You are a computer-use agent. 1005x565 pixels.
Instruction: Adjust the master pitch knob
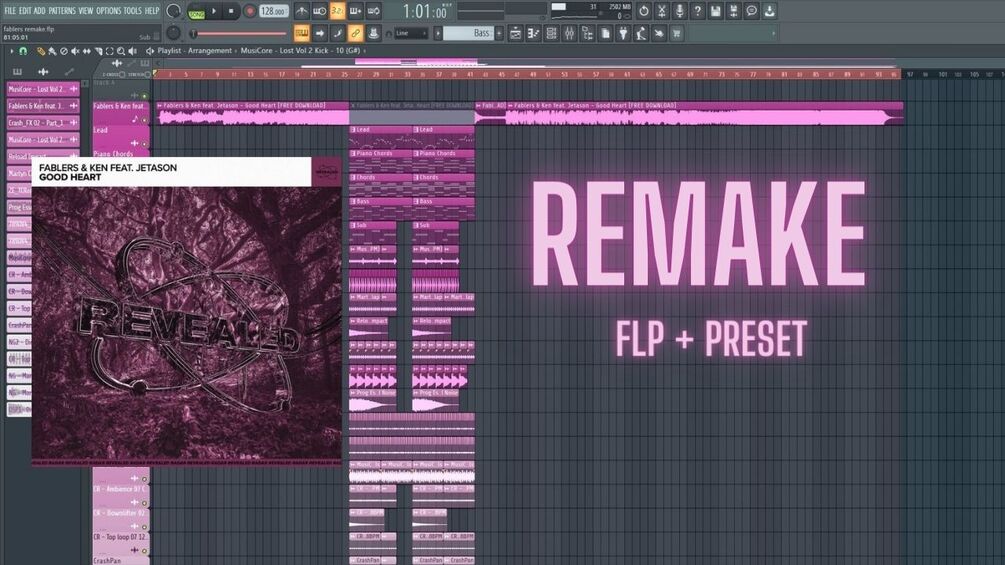pyautogui.click(x=173, y=33)
